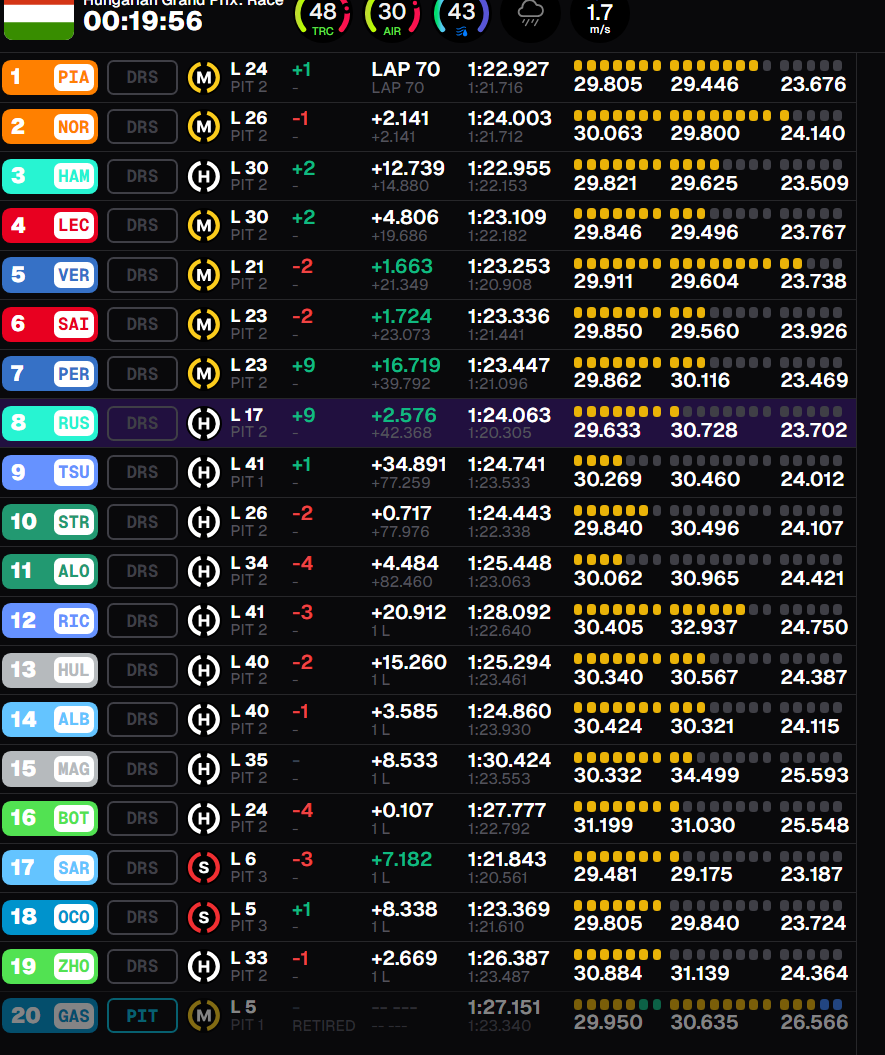
Task: Click HAM's last lap 1:22.955
Action: [x=509, y=168]
